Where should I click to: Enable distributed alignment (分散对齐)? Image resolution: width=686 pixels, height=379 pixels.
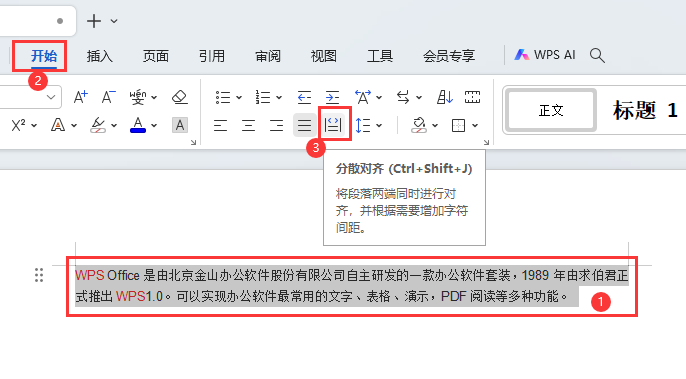[333, 125]
